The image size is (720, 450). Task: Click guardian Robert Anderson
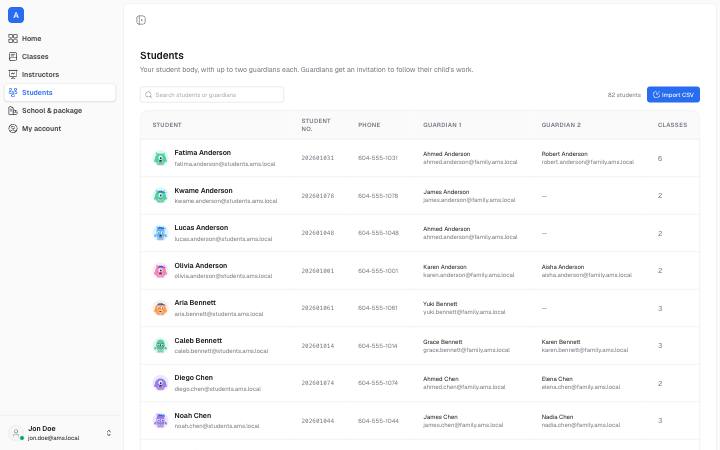pos(564,154)
